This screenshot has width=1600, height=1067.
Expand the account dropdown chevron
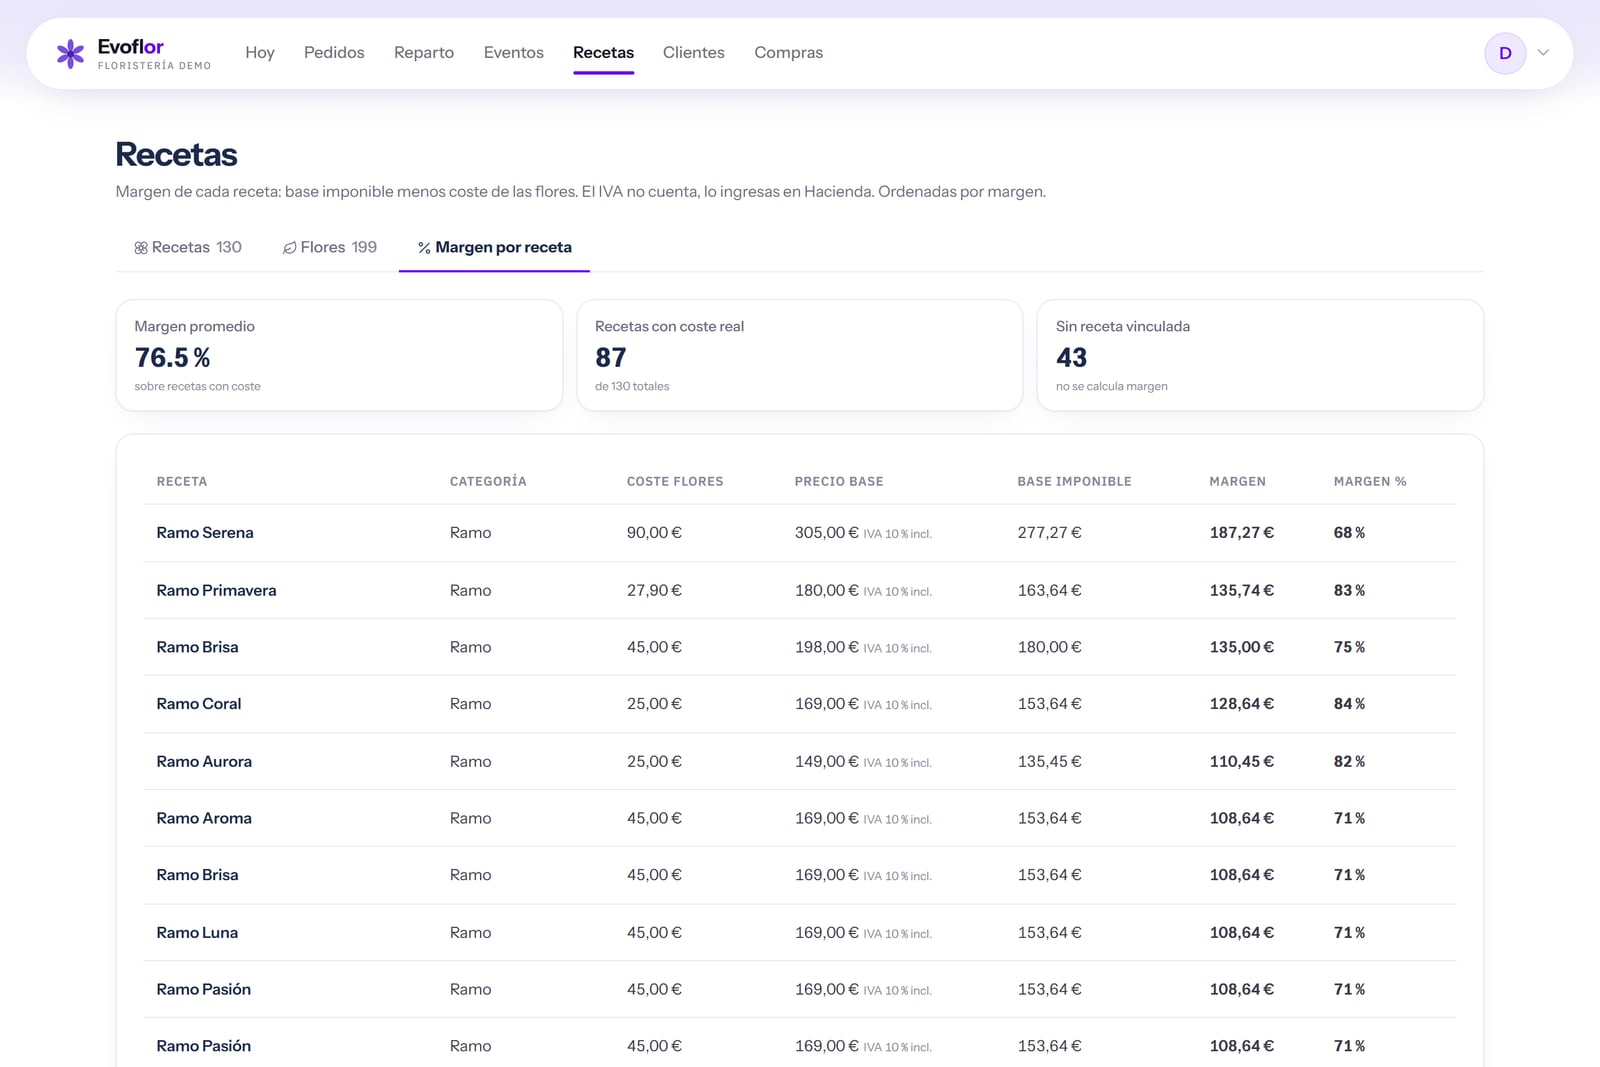(1543, 53)
